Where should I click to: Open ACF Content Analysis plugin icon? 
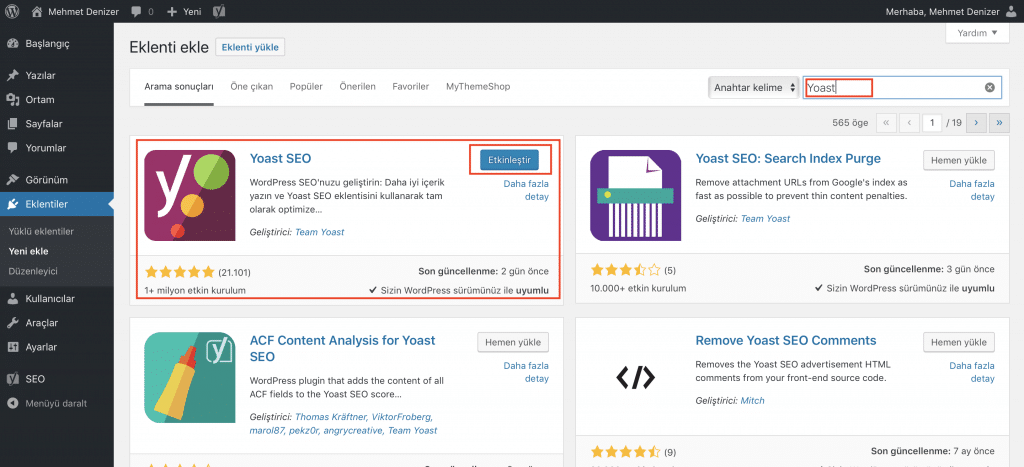click(x=190, y=378)
